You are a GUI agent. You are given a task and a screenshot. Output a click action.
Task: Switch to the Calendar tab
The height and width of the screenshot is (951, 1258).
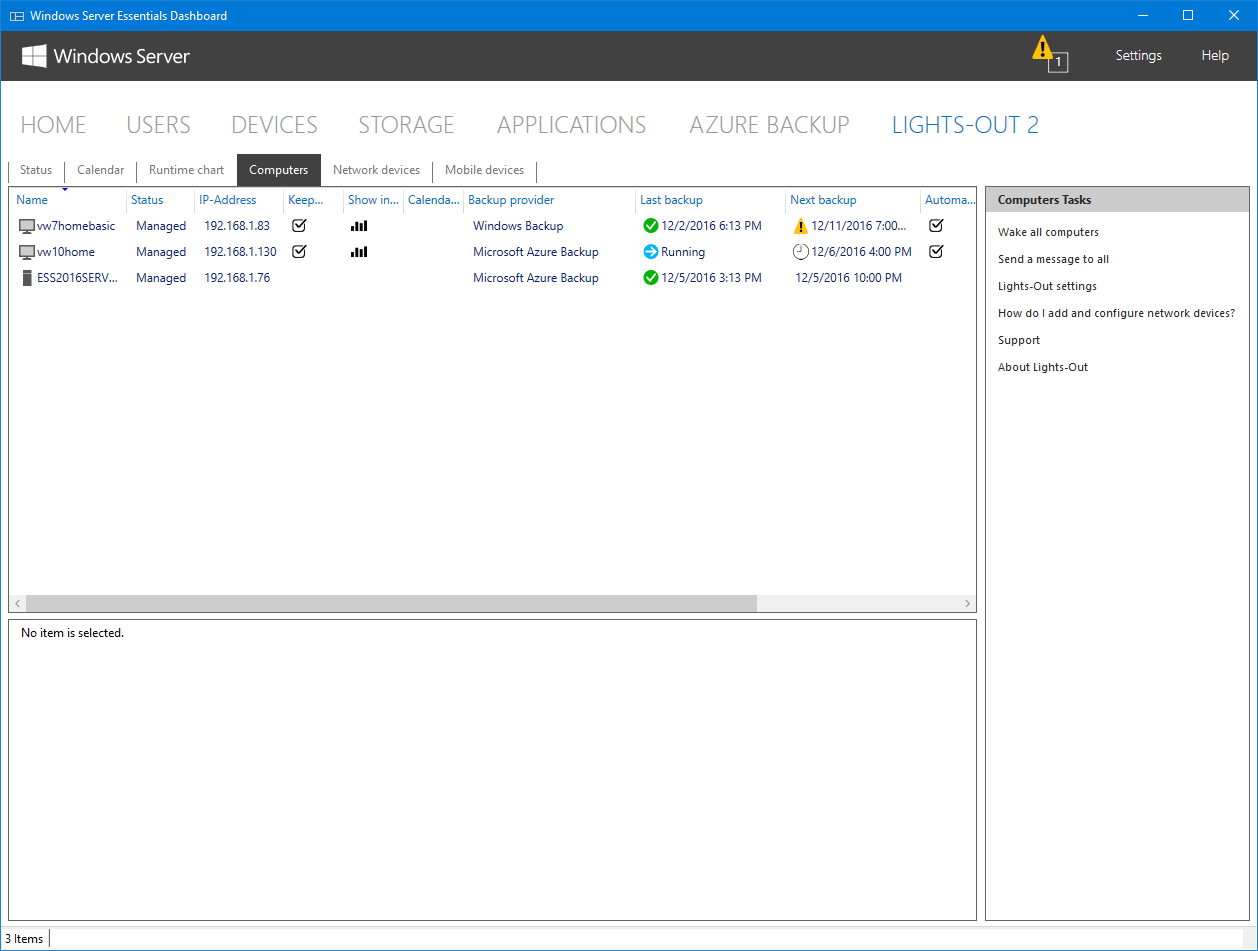pyautogui.click(x=101, y=170)
